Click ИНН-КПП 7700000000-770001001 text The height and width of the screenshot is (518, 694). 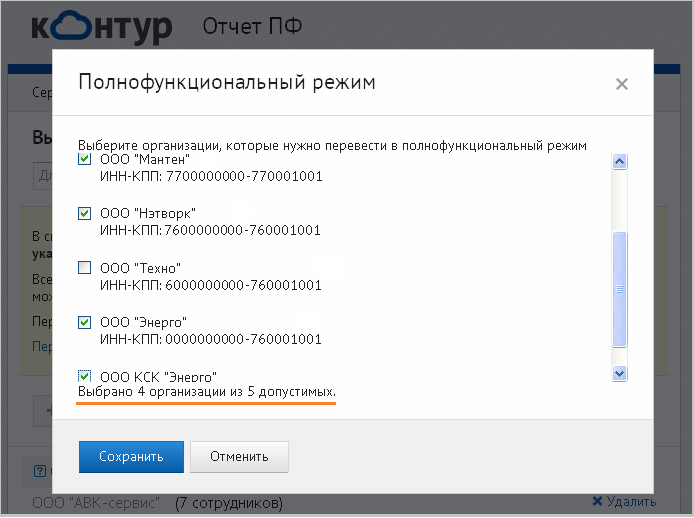pos(211,176)
